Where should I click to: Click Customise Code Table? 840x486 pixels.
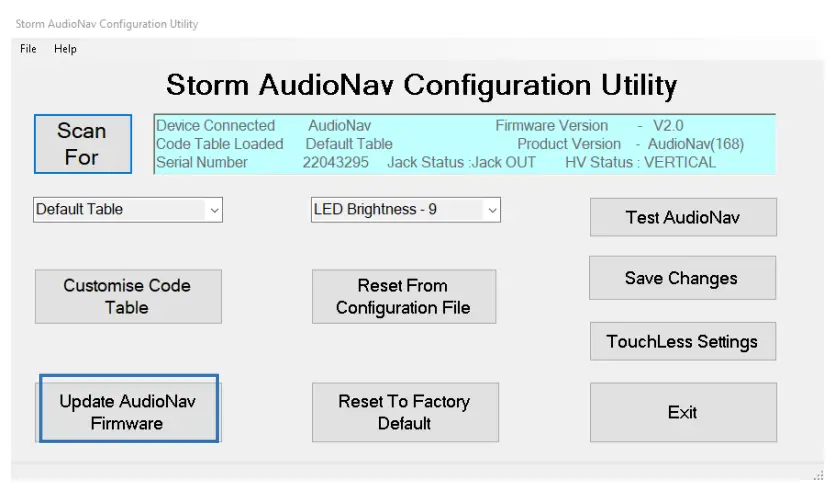(128, 296)
